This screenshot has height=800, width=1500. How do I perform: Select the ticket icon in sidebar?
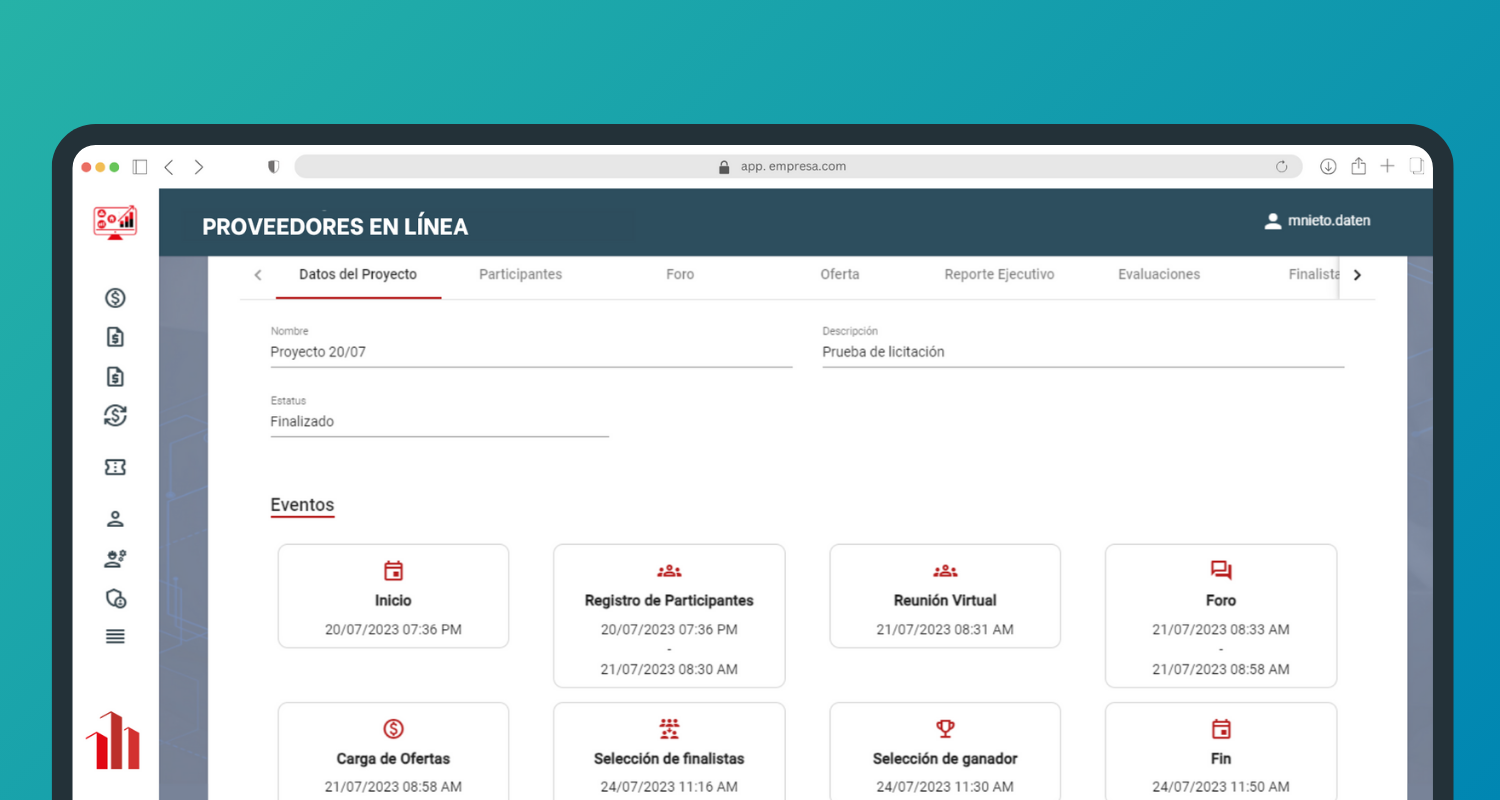(115, 467)
